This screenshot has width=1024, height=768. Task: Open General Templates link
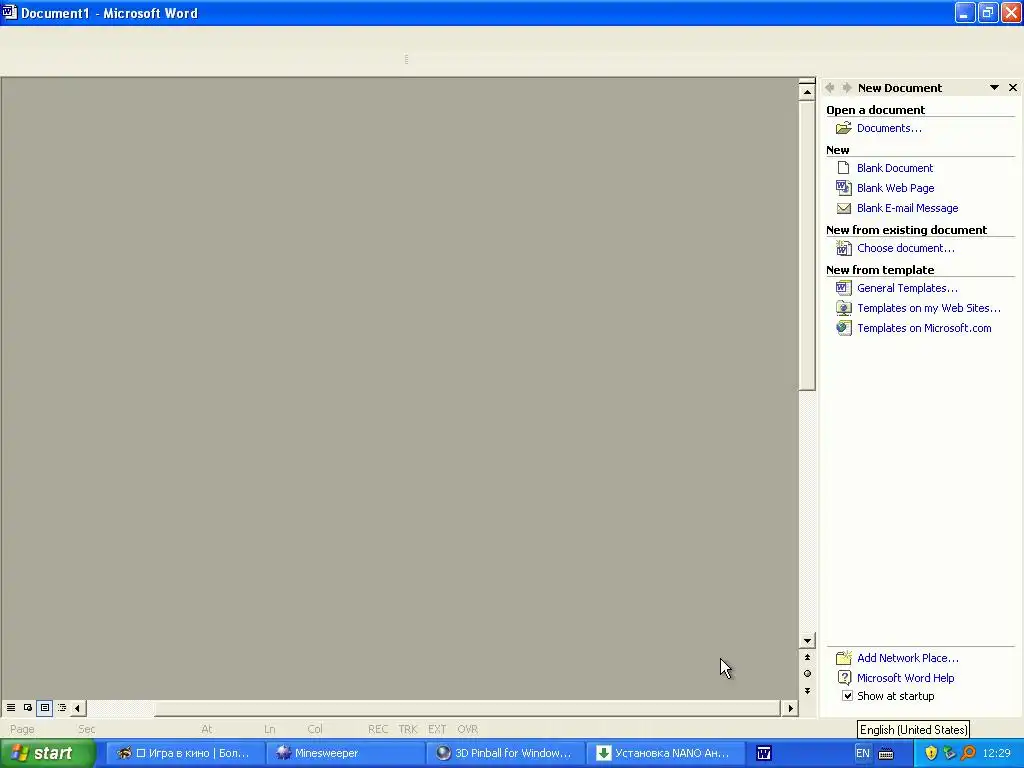click(x=907, y=288)
